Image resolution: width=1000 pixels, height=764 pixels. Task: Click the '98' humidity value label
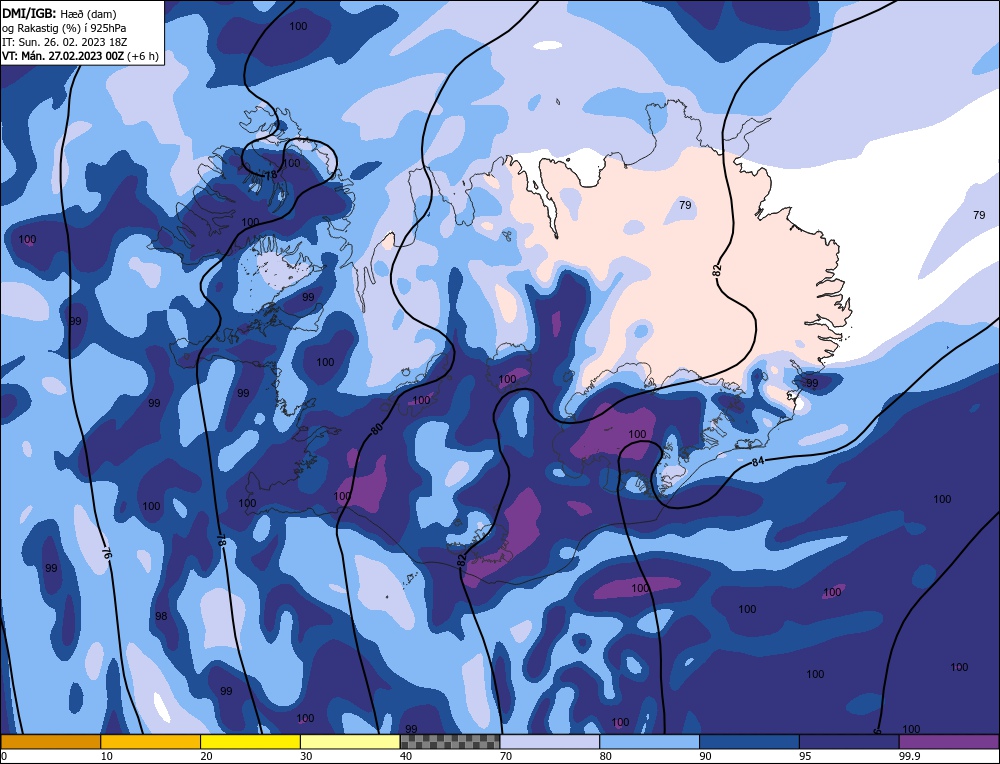point(161,616)
